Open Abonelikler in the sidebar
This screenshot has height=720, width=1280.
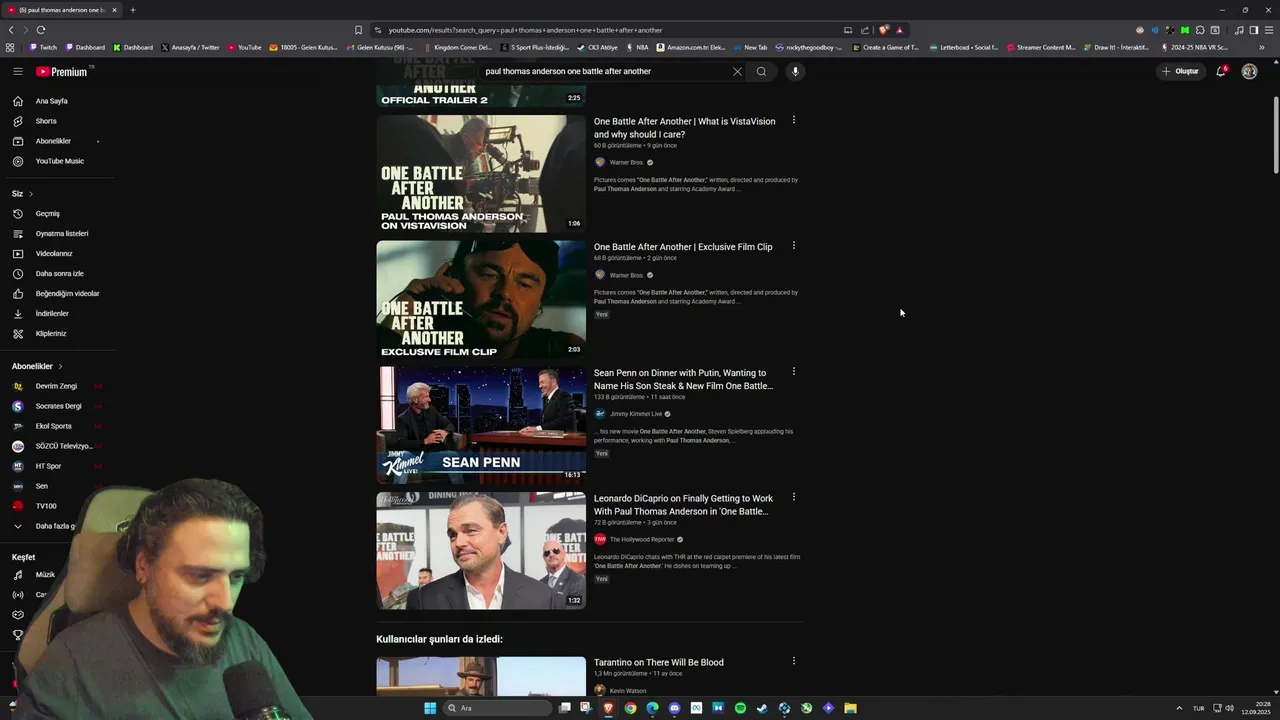click(53, 141)
